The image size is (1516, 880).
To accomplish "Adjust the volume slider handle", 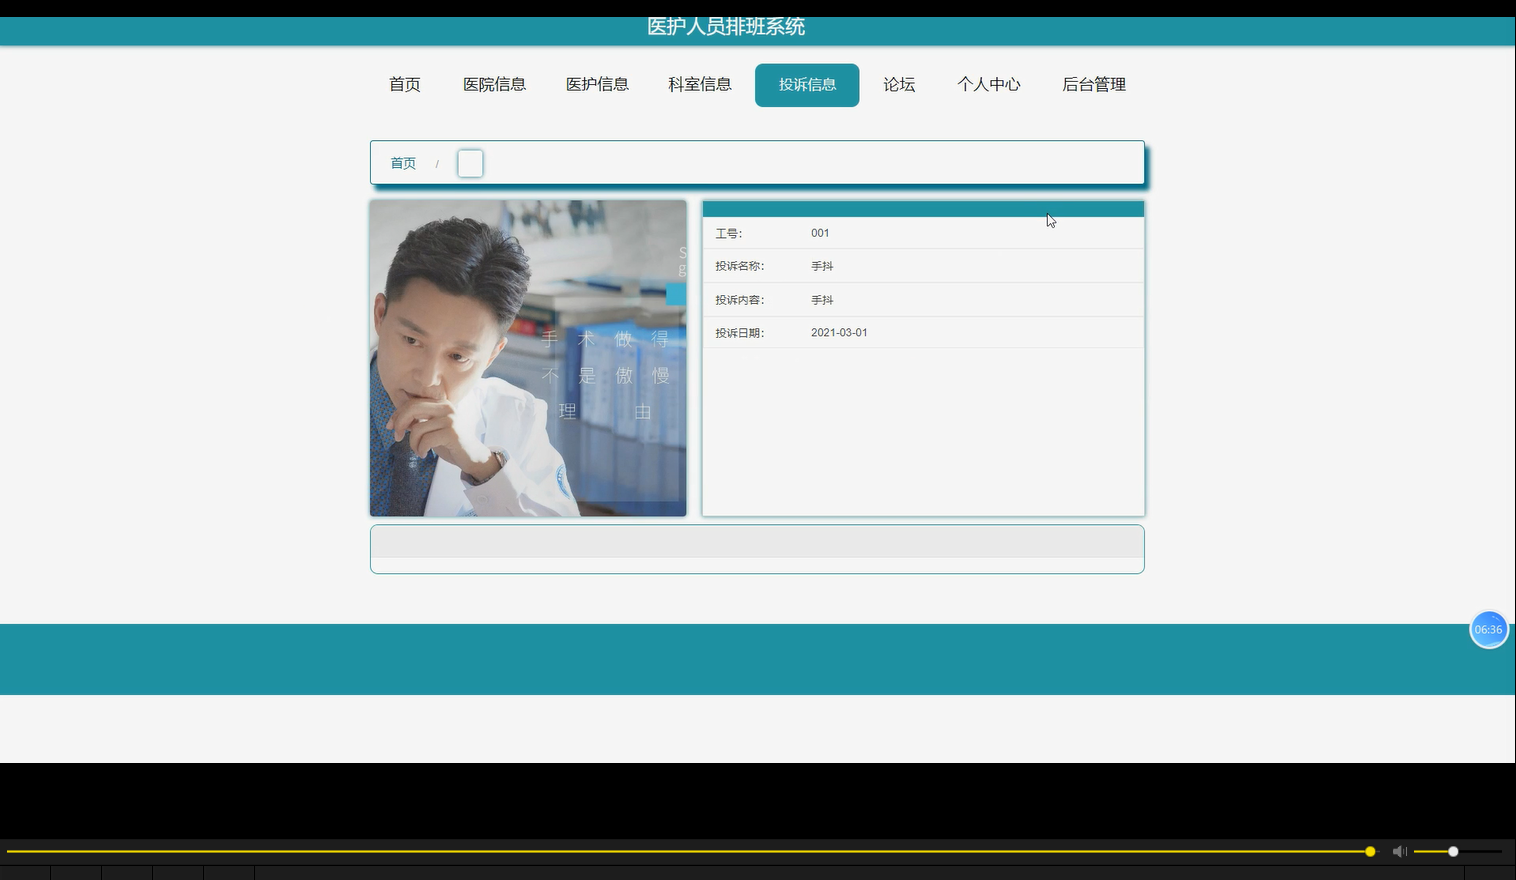I will [1451, 851].
